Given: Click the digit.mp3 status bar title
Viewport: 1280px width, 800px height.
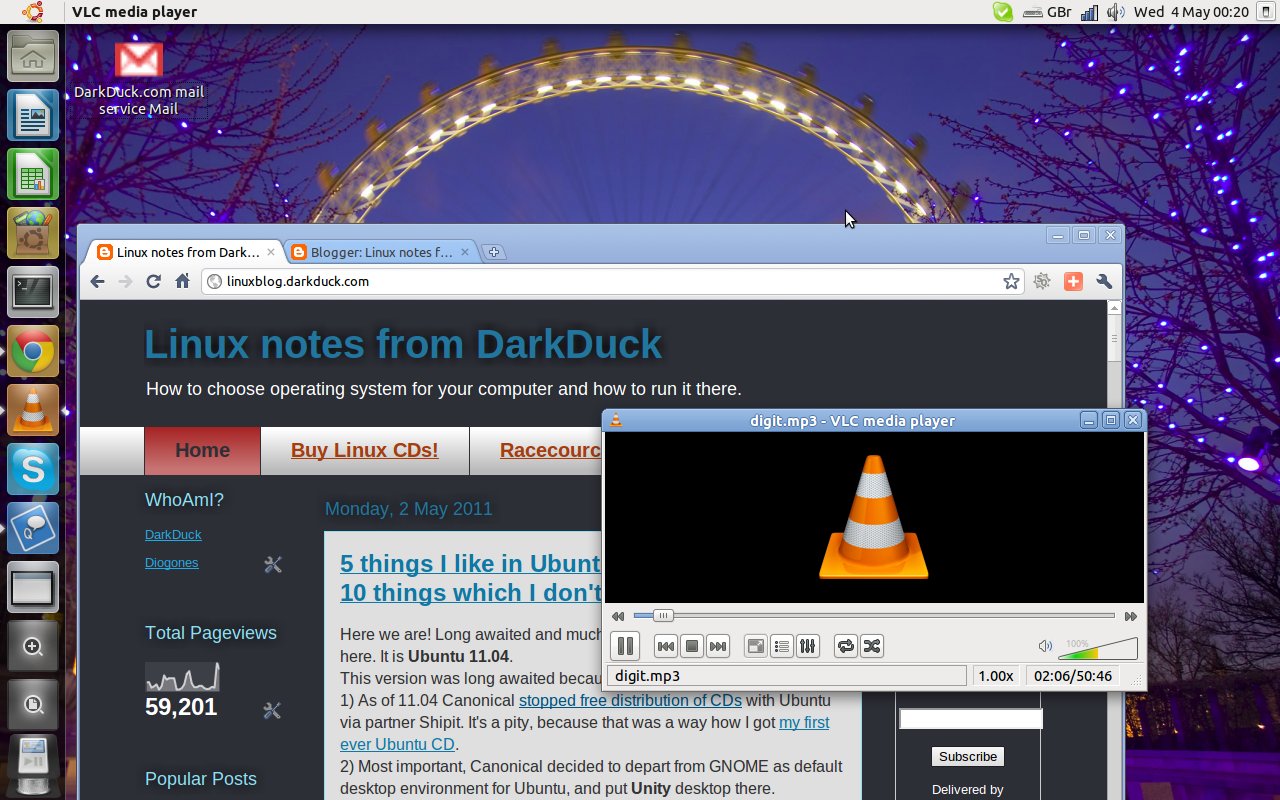Looking at the screenshot, I should 787,676.
